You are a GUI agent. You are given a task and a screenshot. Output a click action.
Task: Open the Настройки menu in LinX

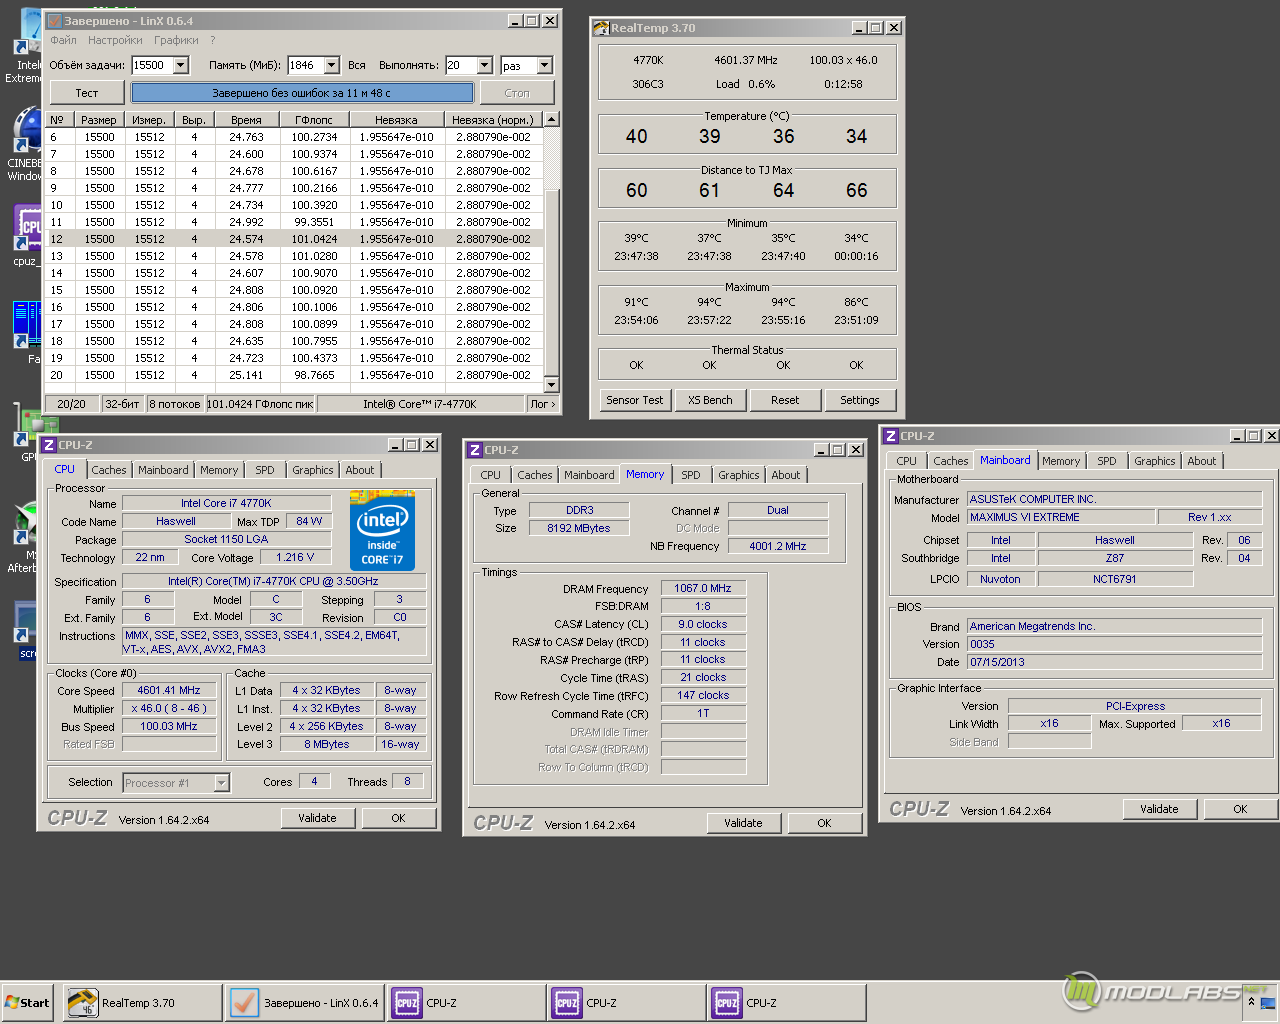point(115,40)
